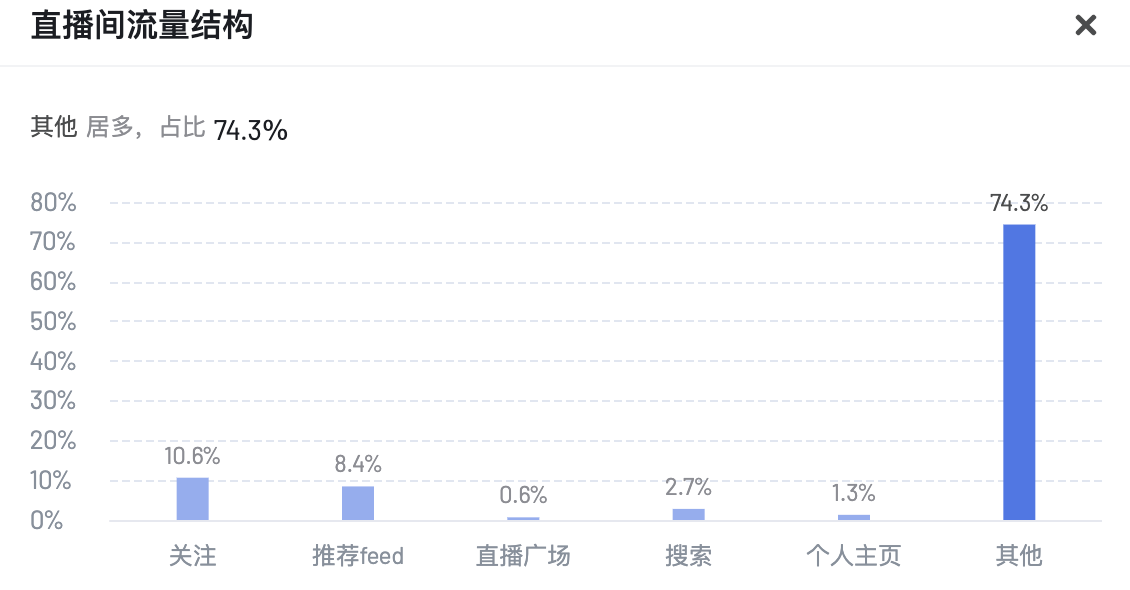
Task: Click the tall 其他 bar
Action: (x=1019, y=372)
